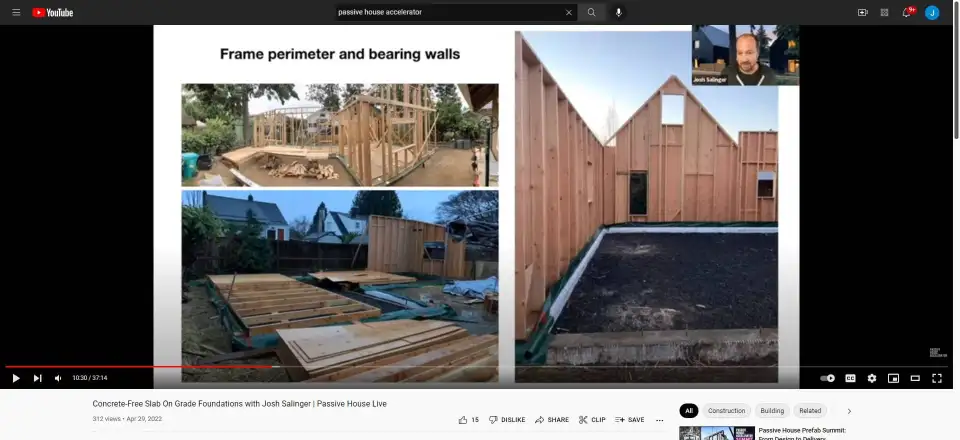Open the hamburger guide menu
The width and height of the screenshot is (960, 440).
(16, 12)
